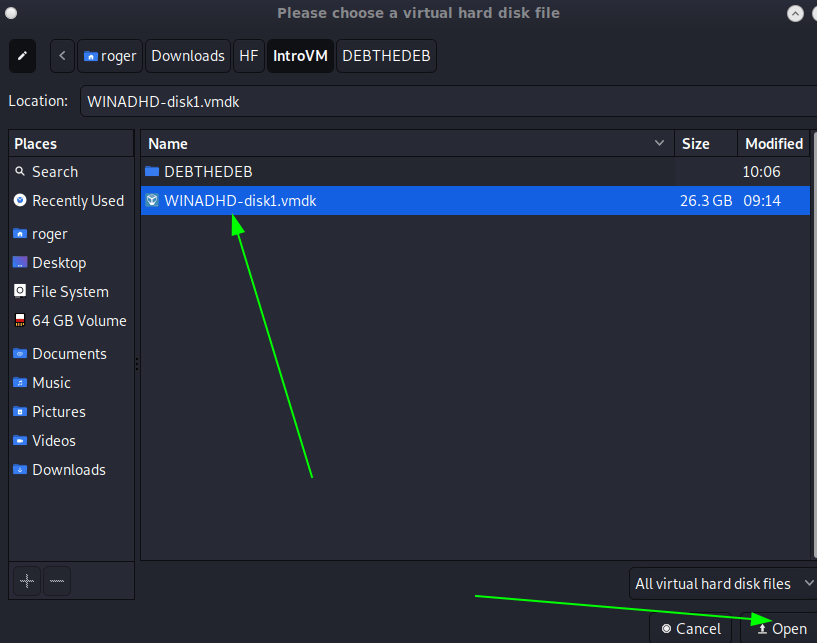Screen dimensions: 817x643
Task: Open the DEBTHEDEB folder
Action: [x=208, y=172]
